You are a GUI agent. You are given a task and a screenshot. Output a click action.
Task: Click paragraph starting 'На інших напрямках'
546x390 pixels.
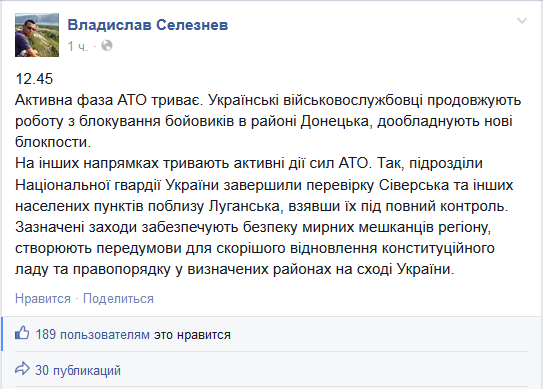264,185
